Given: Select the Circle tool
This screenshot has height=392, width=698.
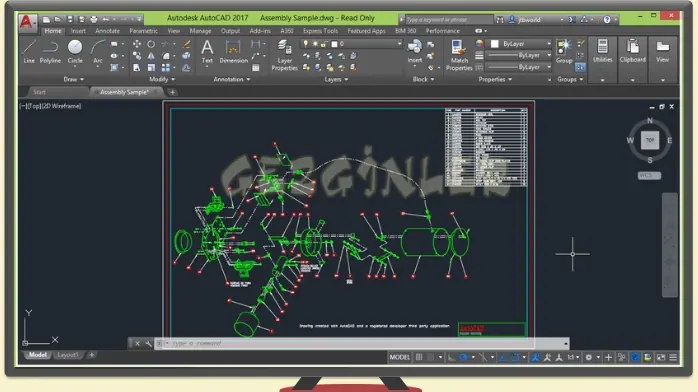Looking at the screenshot, I should point(75,52).
